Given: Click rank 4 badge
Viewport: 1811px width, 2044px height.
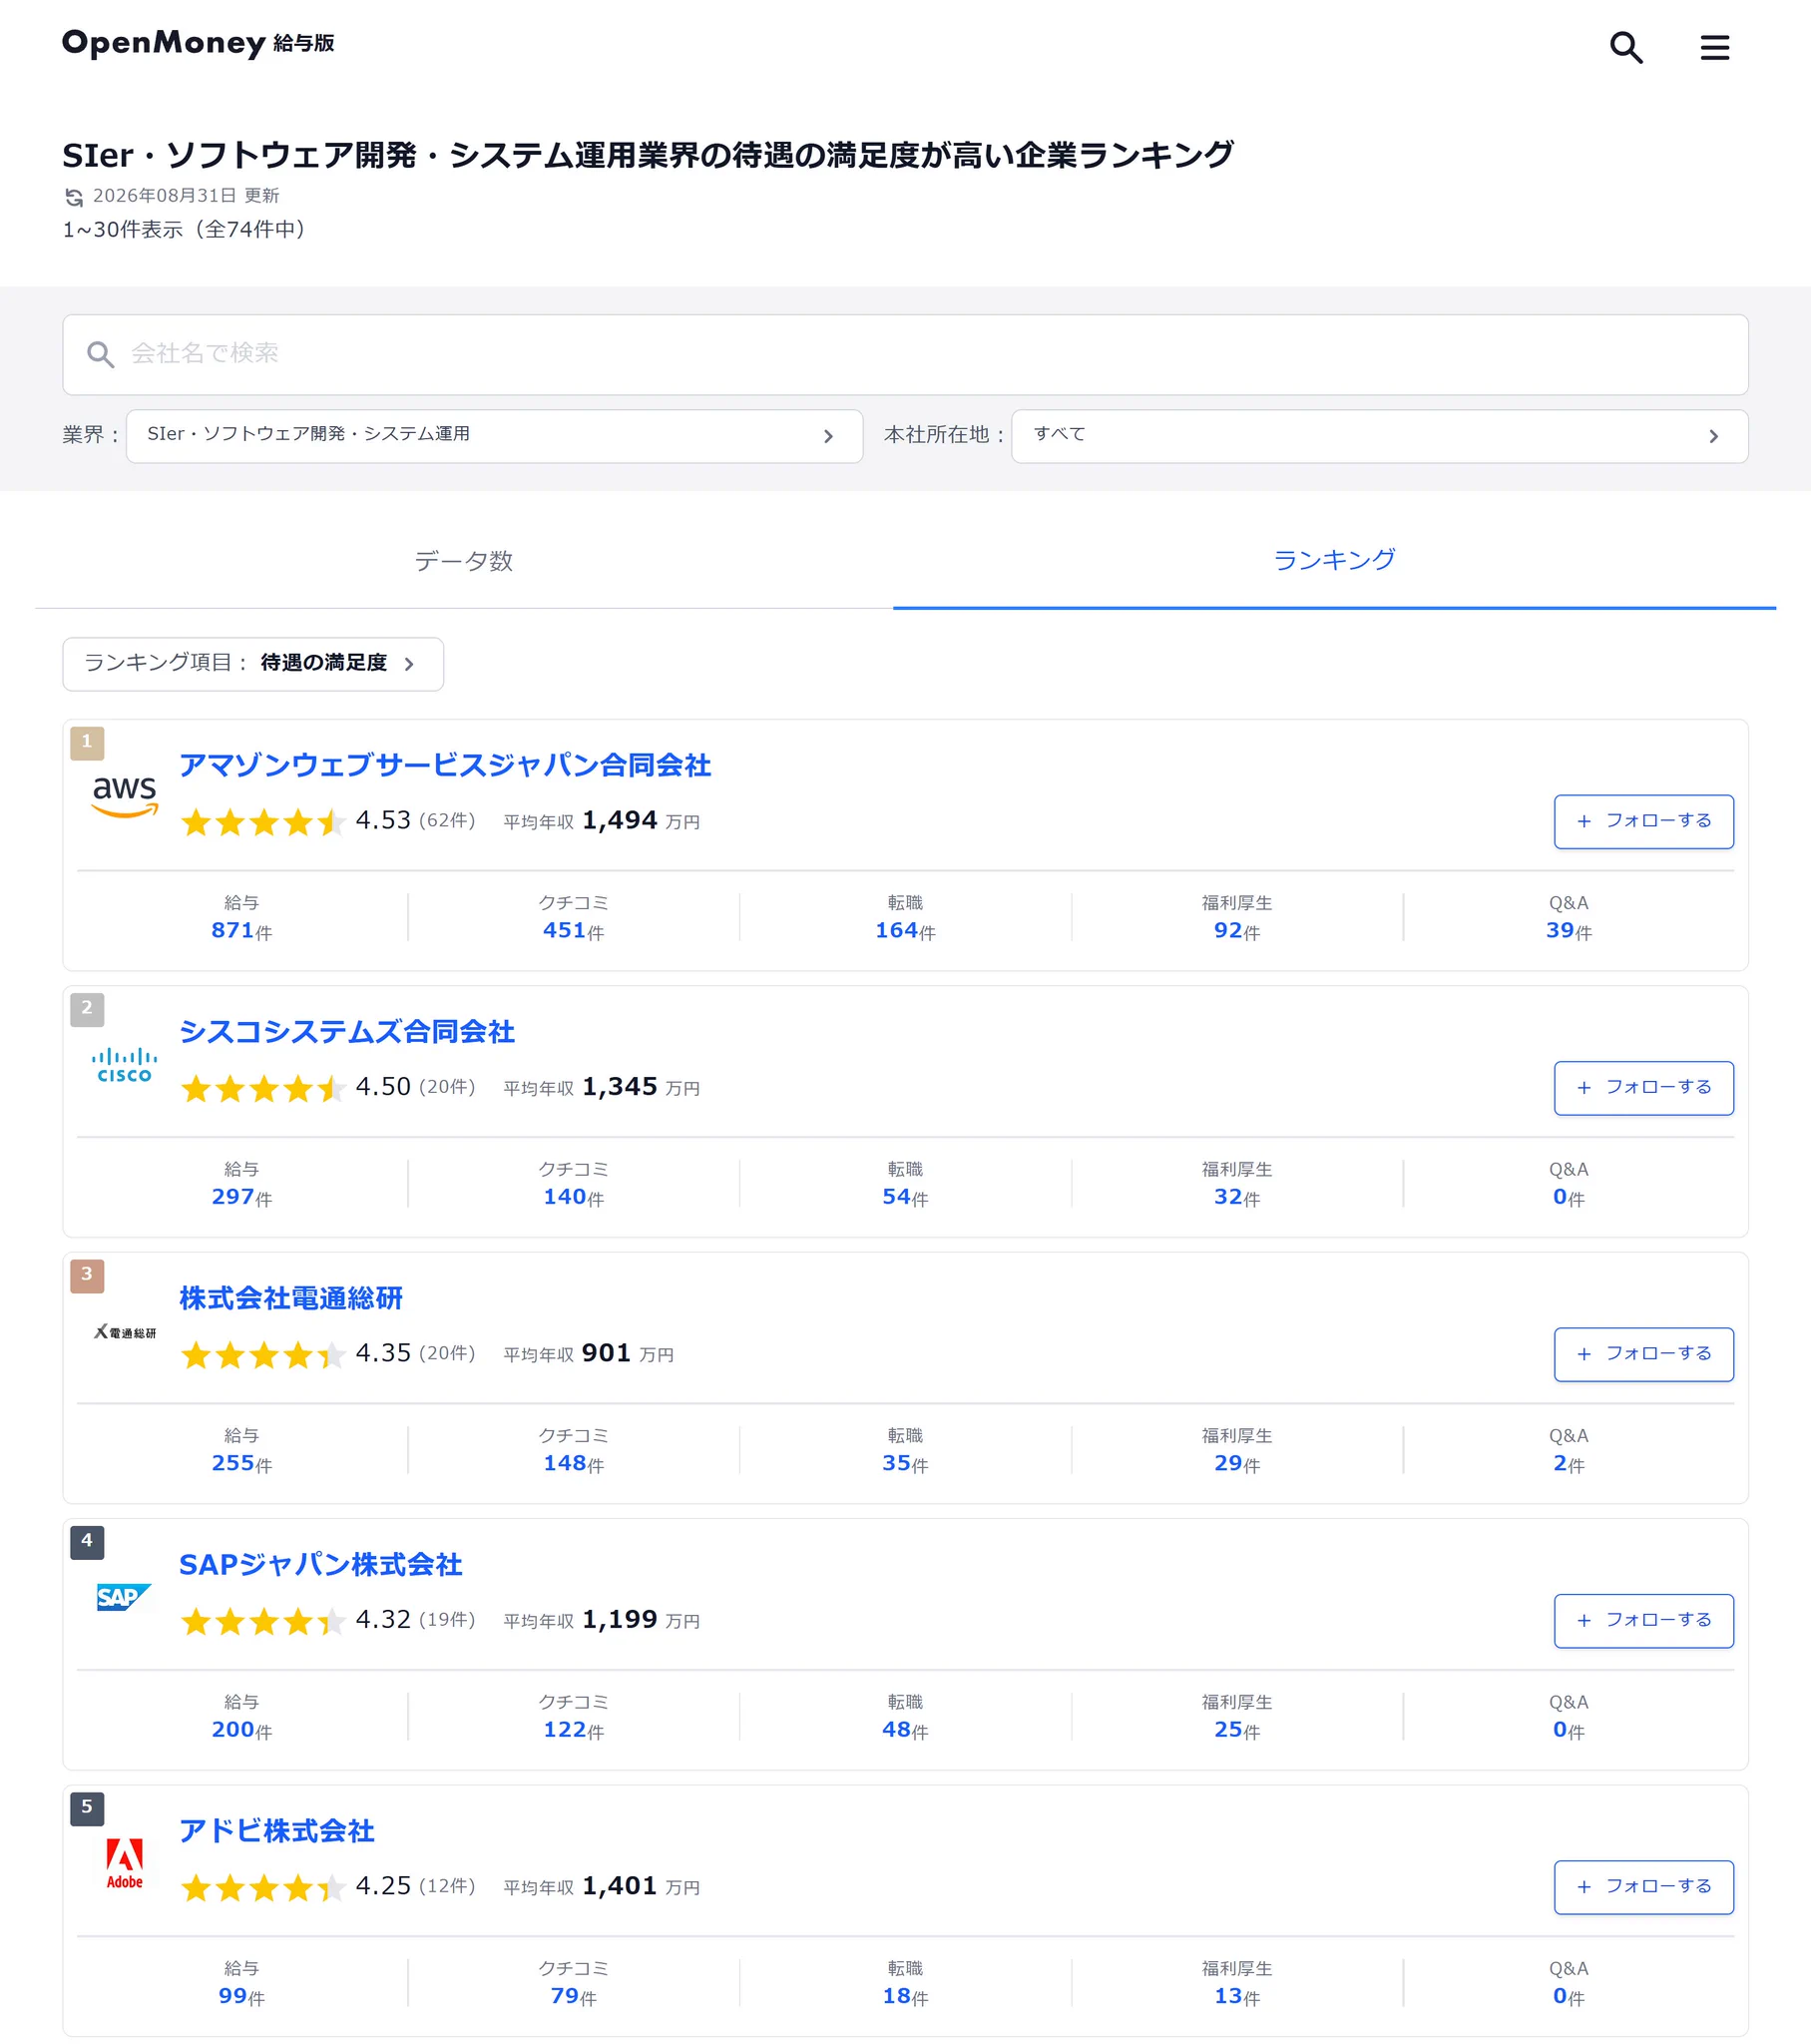Looking at the screenshot, I should click(87, 1541).
